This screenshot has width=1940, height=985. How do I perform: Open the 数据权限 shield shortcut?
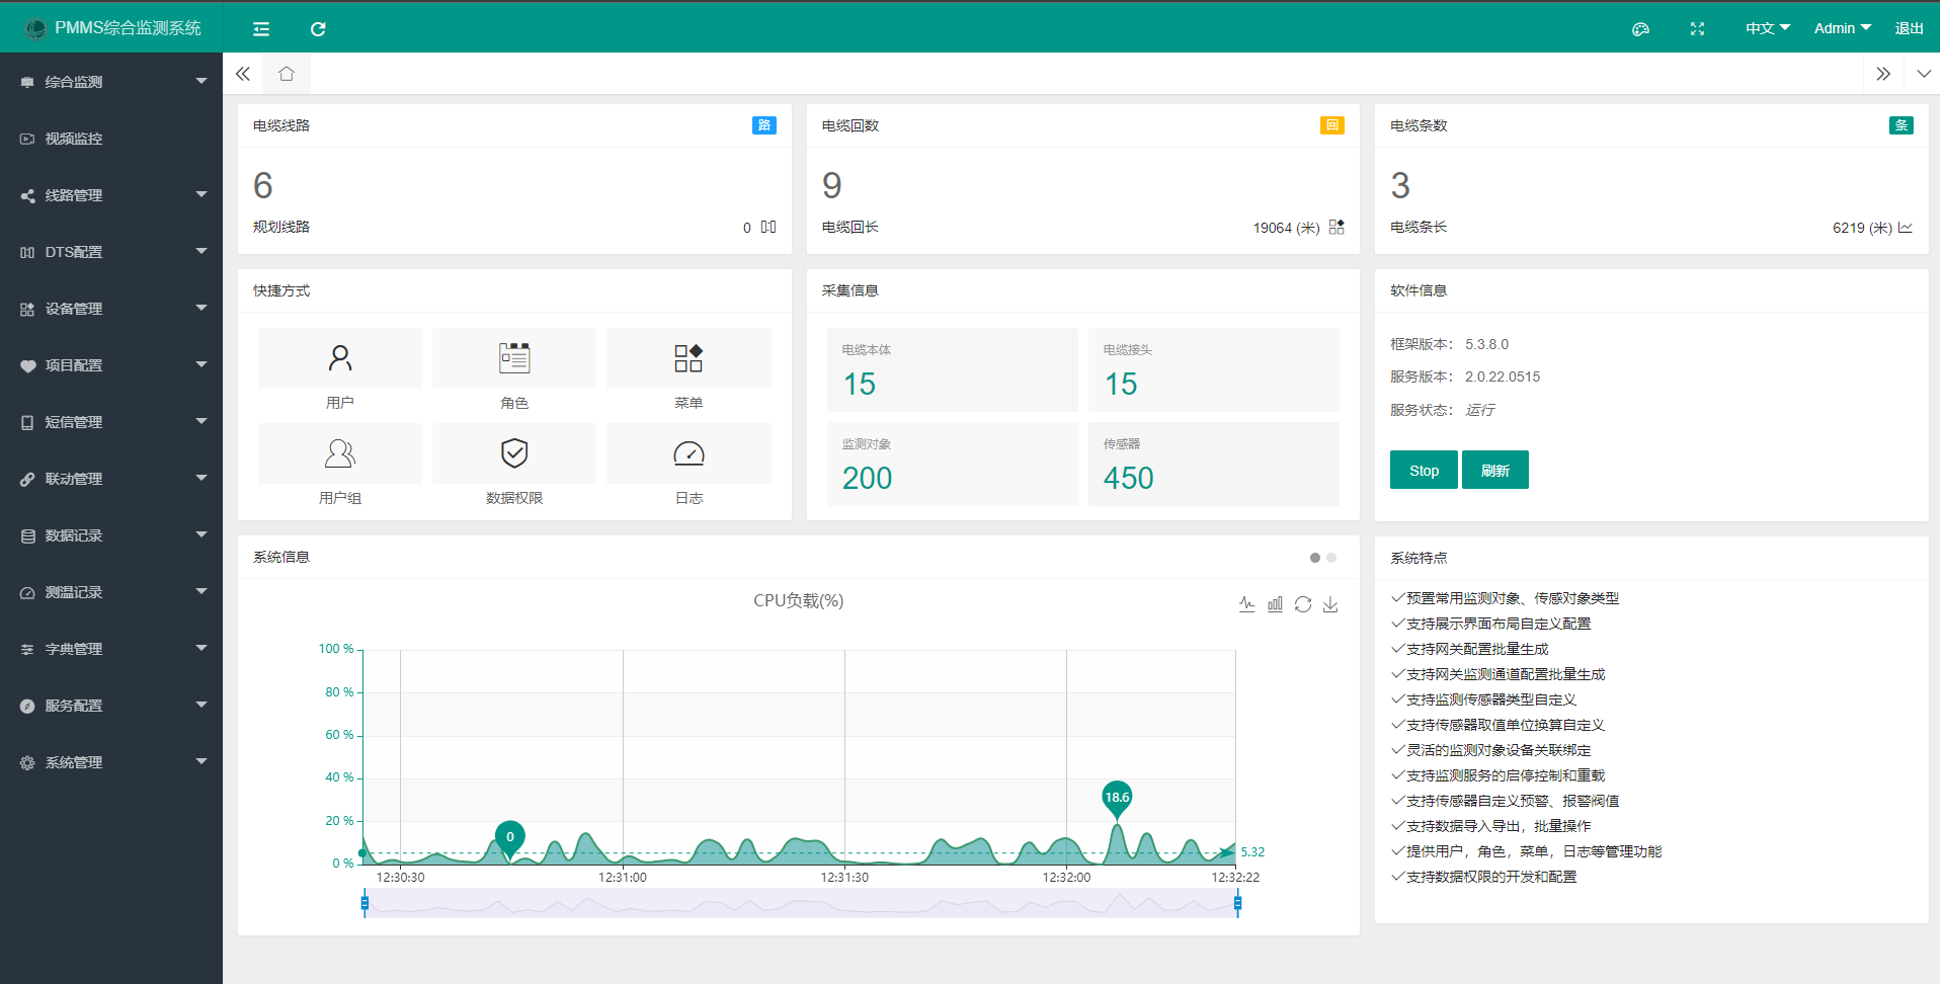(514, 453)
